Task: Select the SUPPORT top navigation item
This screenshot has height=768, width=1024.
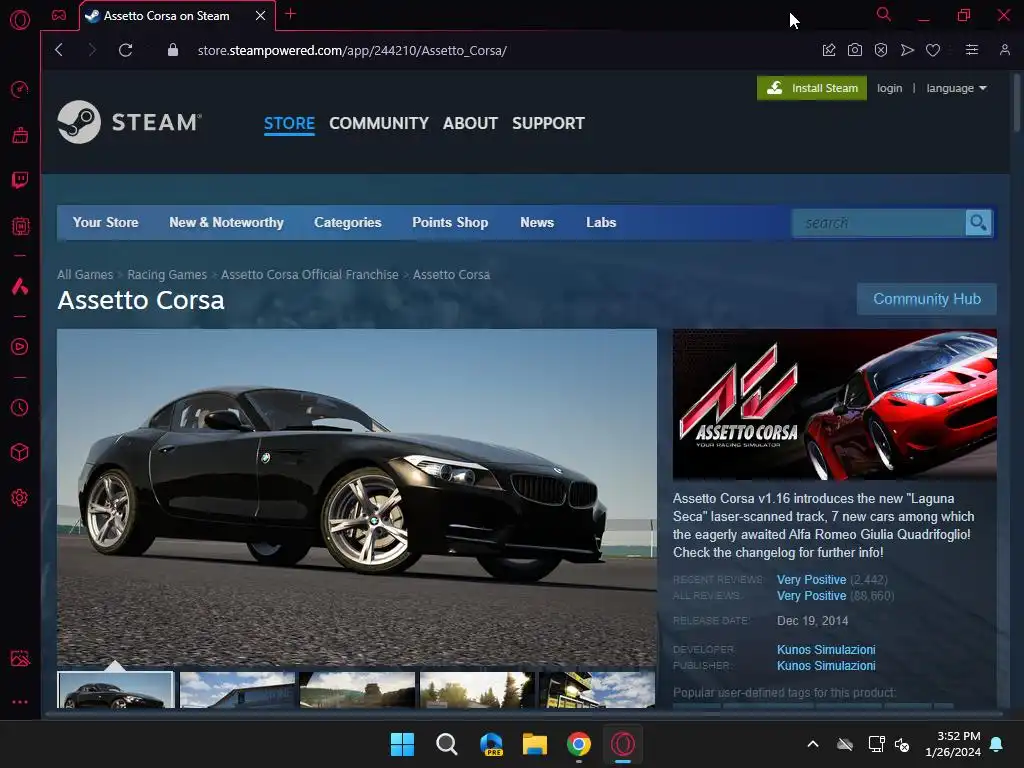Action: click(548, 123)
